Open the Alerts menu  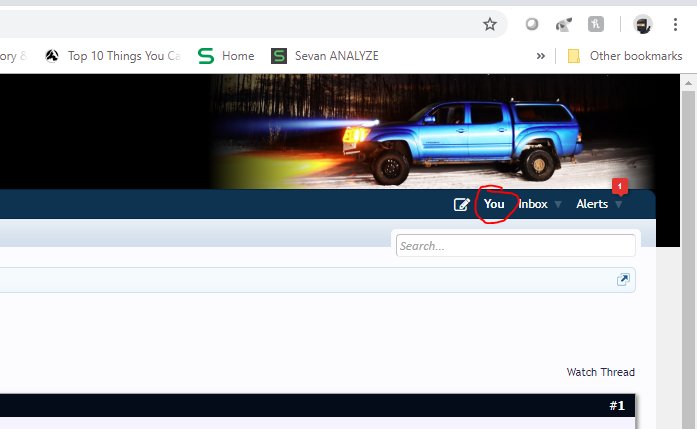pos(592,204)
